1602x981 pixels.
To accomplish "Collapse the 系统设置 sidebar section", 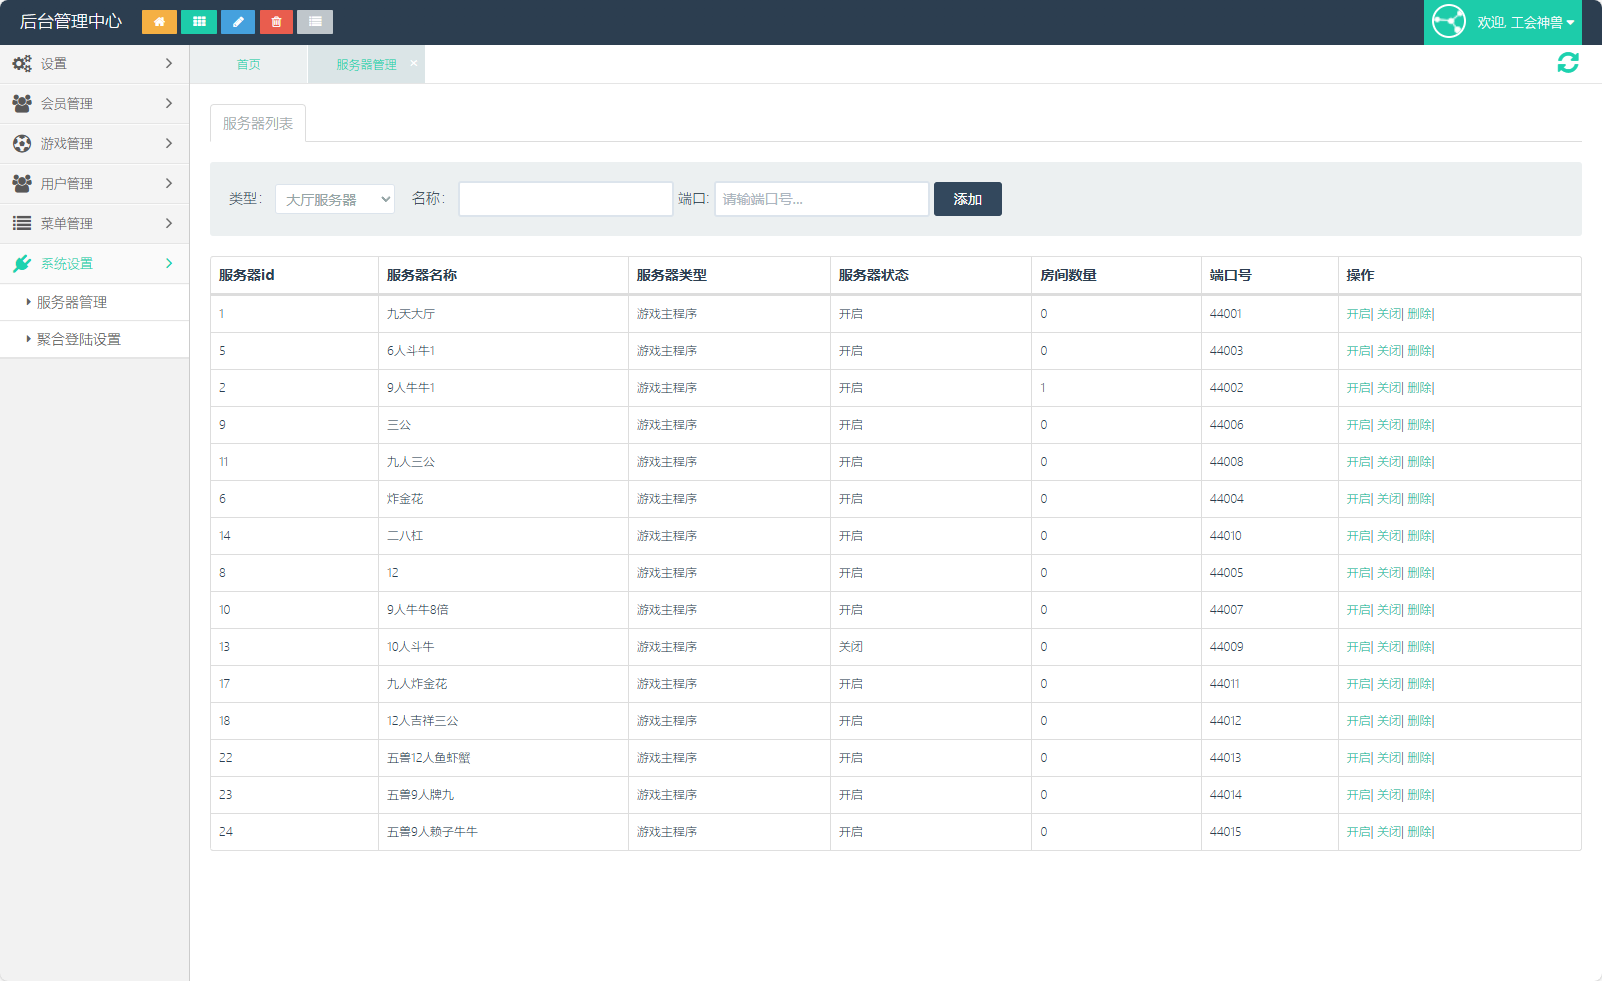I will [x=94, y=263].
